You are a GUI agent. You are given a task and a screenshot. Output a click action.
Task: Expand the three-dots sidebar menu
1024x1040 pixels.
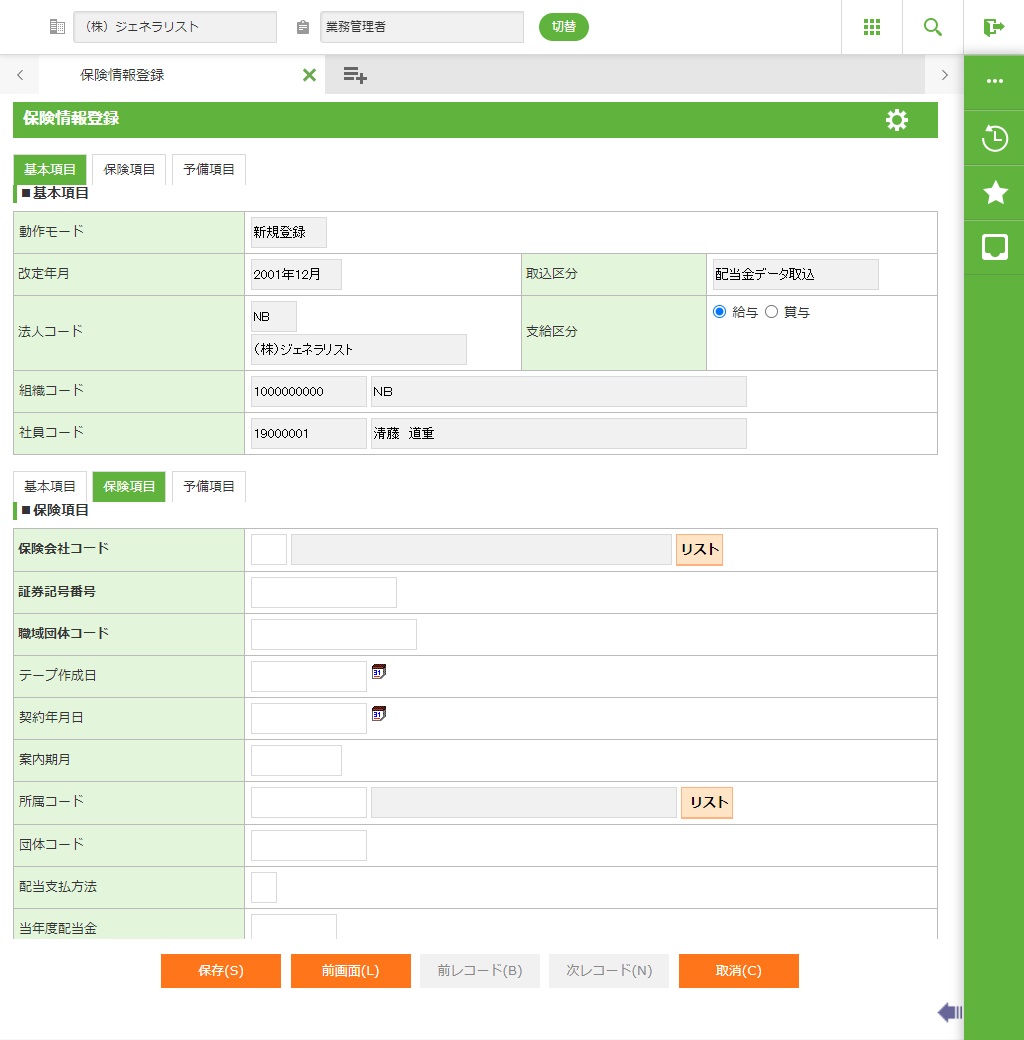click(994, 82)
